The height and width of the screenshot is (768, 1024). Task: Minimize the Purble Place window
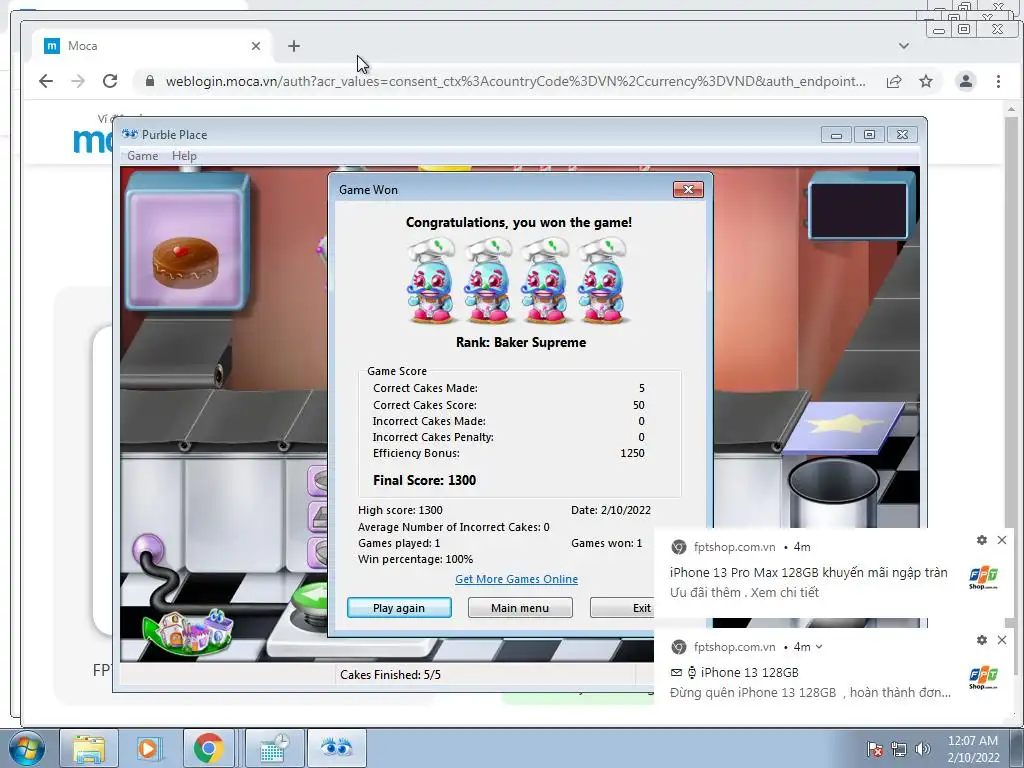pyautogui.click(x=836, y=135)
